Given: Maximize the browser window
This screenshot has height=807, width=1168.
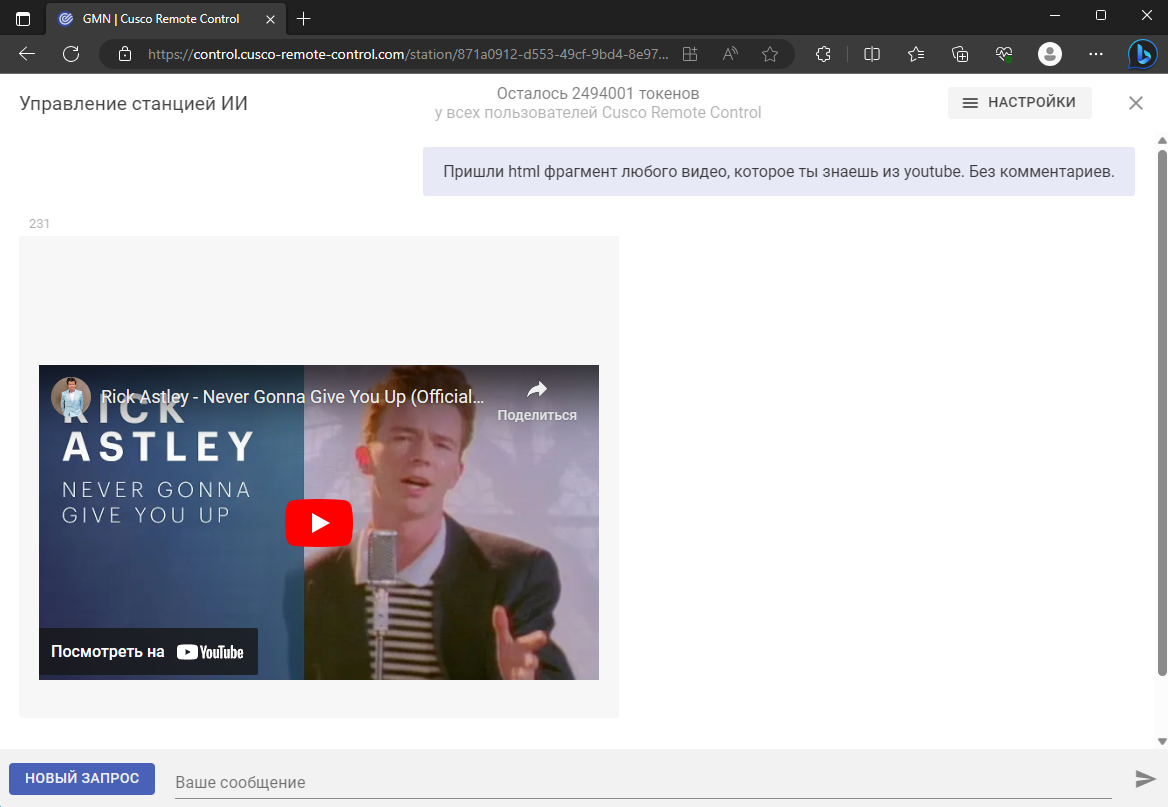Looking at the screenshot, I should (x=1101, y=16).
